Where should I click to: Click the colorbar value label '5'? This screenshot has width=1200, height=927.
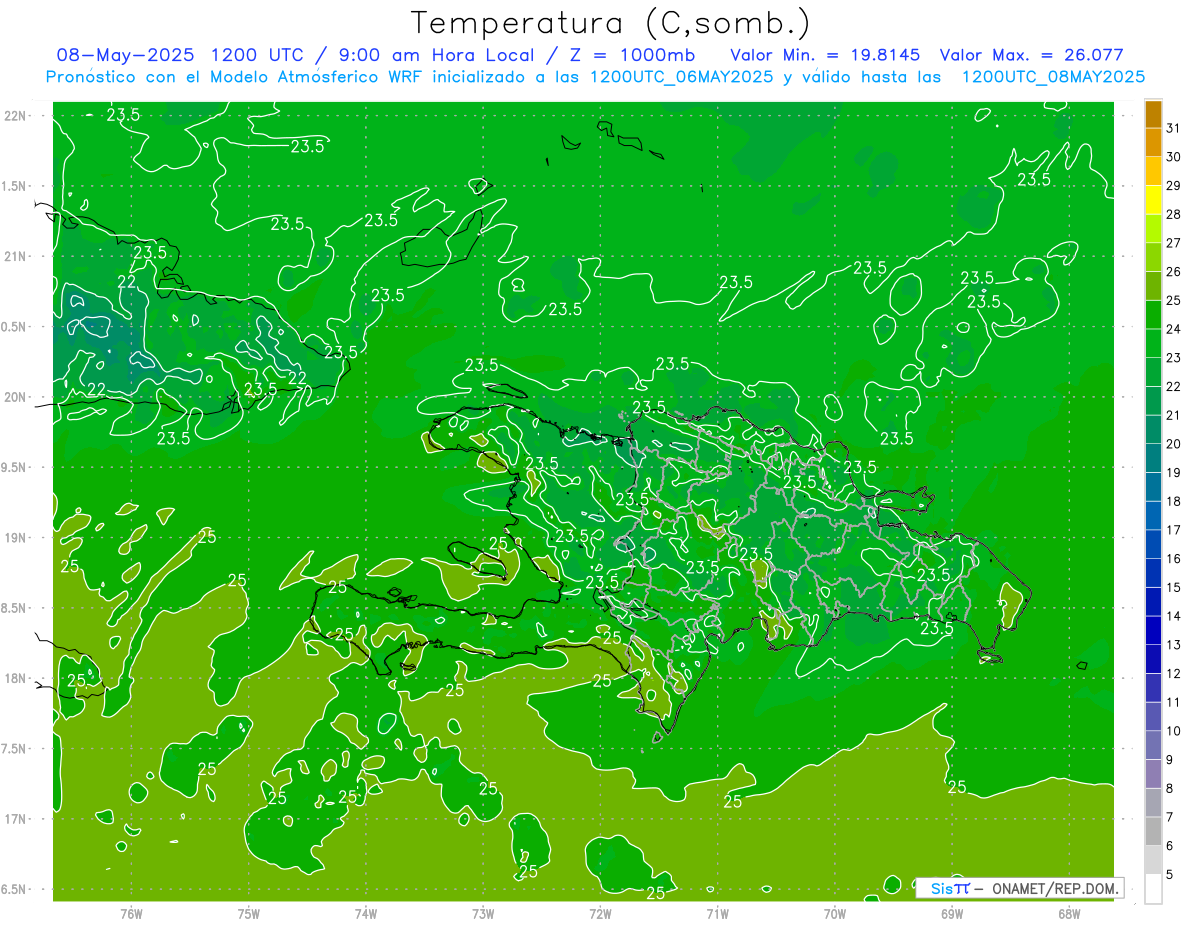[x=1170, y=876]
